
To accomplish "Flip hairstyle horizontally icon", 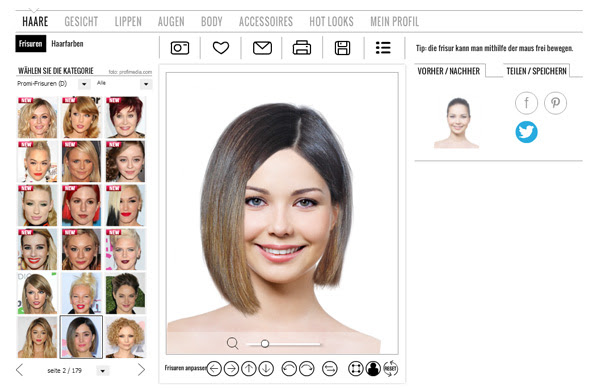I will point(329,369).
